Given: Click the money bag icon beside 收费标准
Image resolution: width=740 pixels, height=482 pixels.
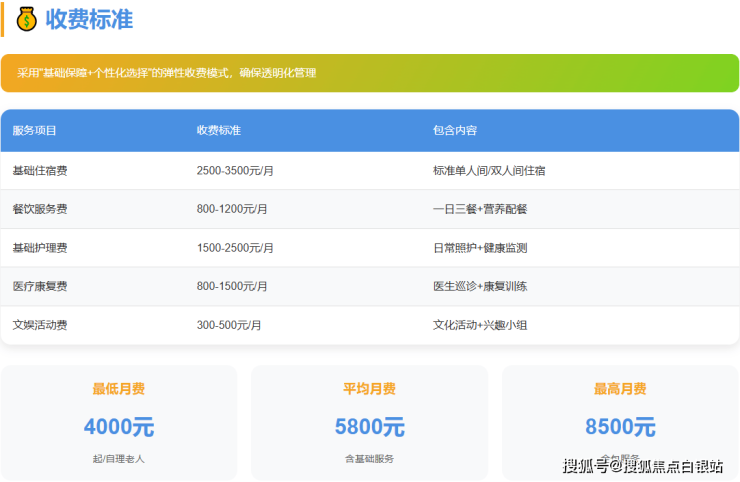Looking at the screenshot, I should 26,19.
